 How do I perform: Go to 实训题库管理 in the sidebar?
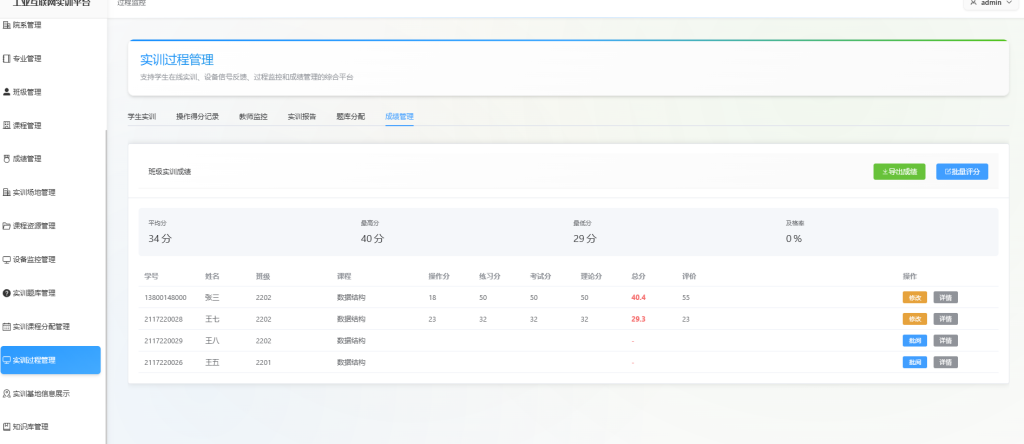[34, 293]
